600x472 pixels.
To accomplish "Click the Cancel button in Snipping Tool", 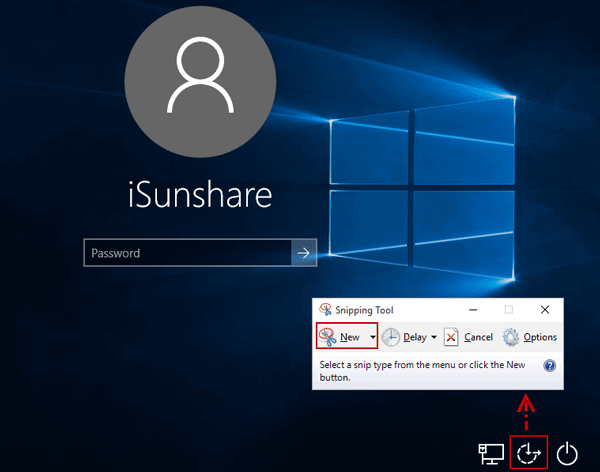I will (469, 337).
